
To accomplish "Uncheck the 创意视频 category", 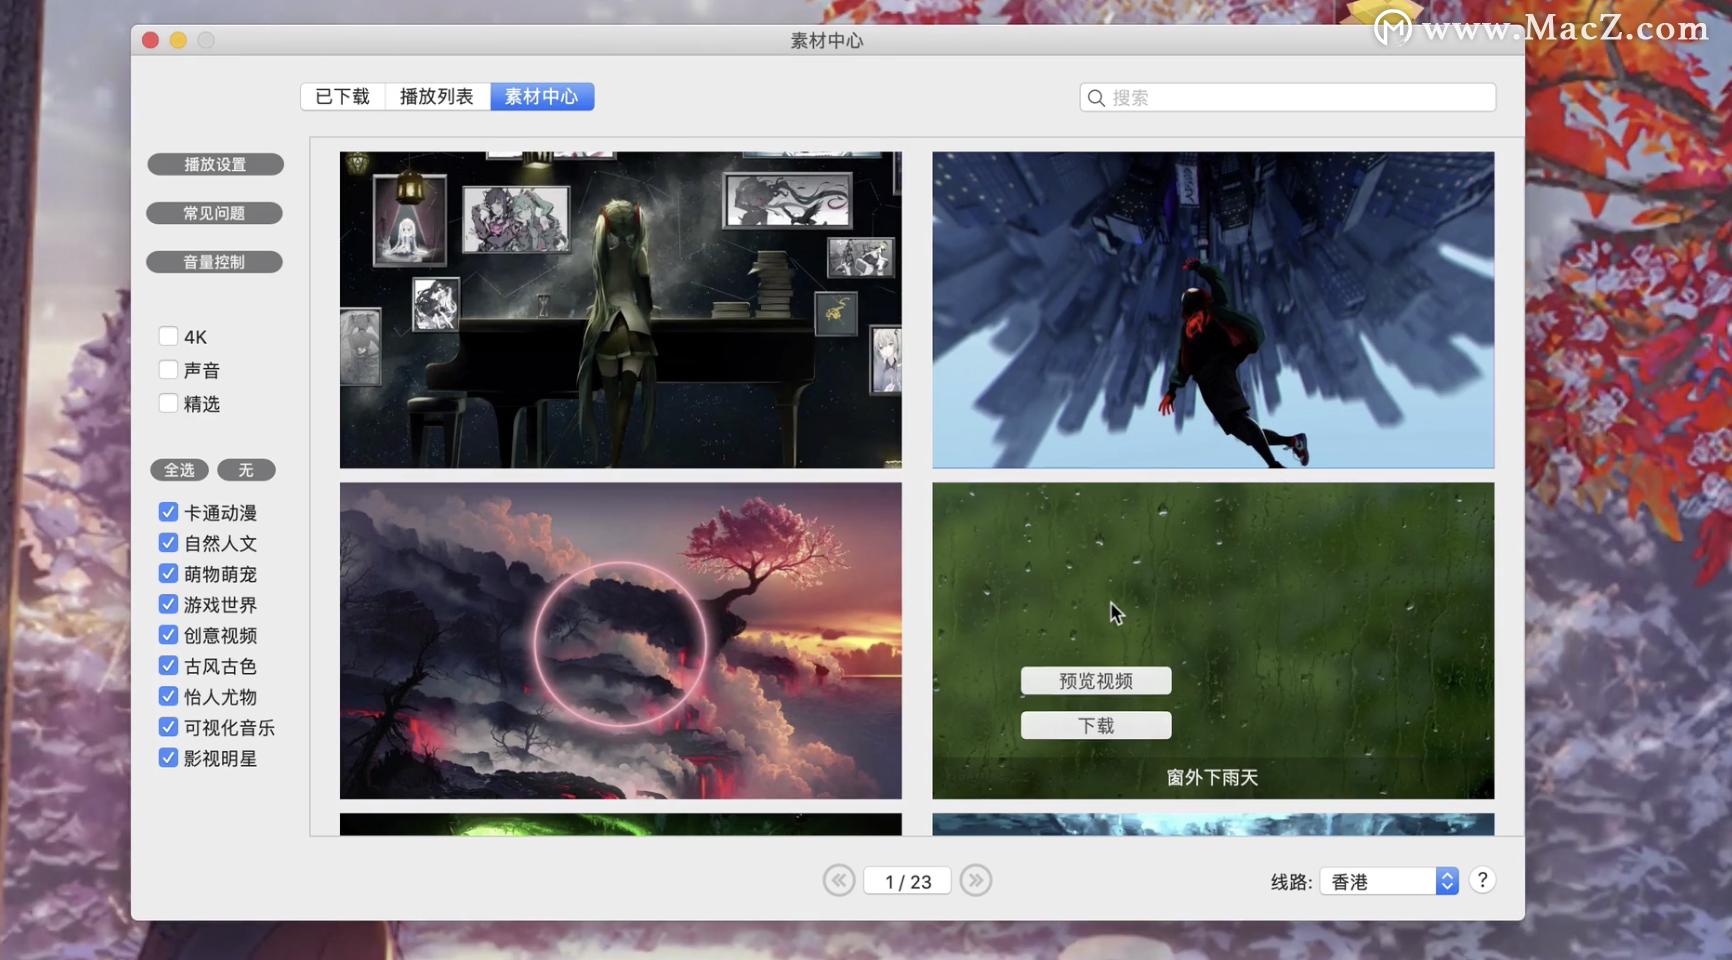I will point(168,635).
